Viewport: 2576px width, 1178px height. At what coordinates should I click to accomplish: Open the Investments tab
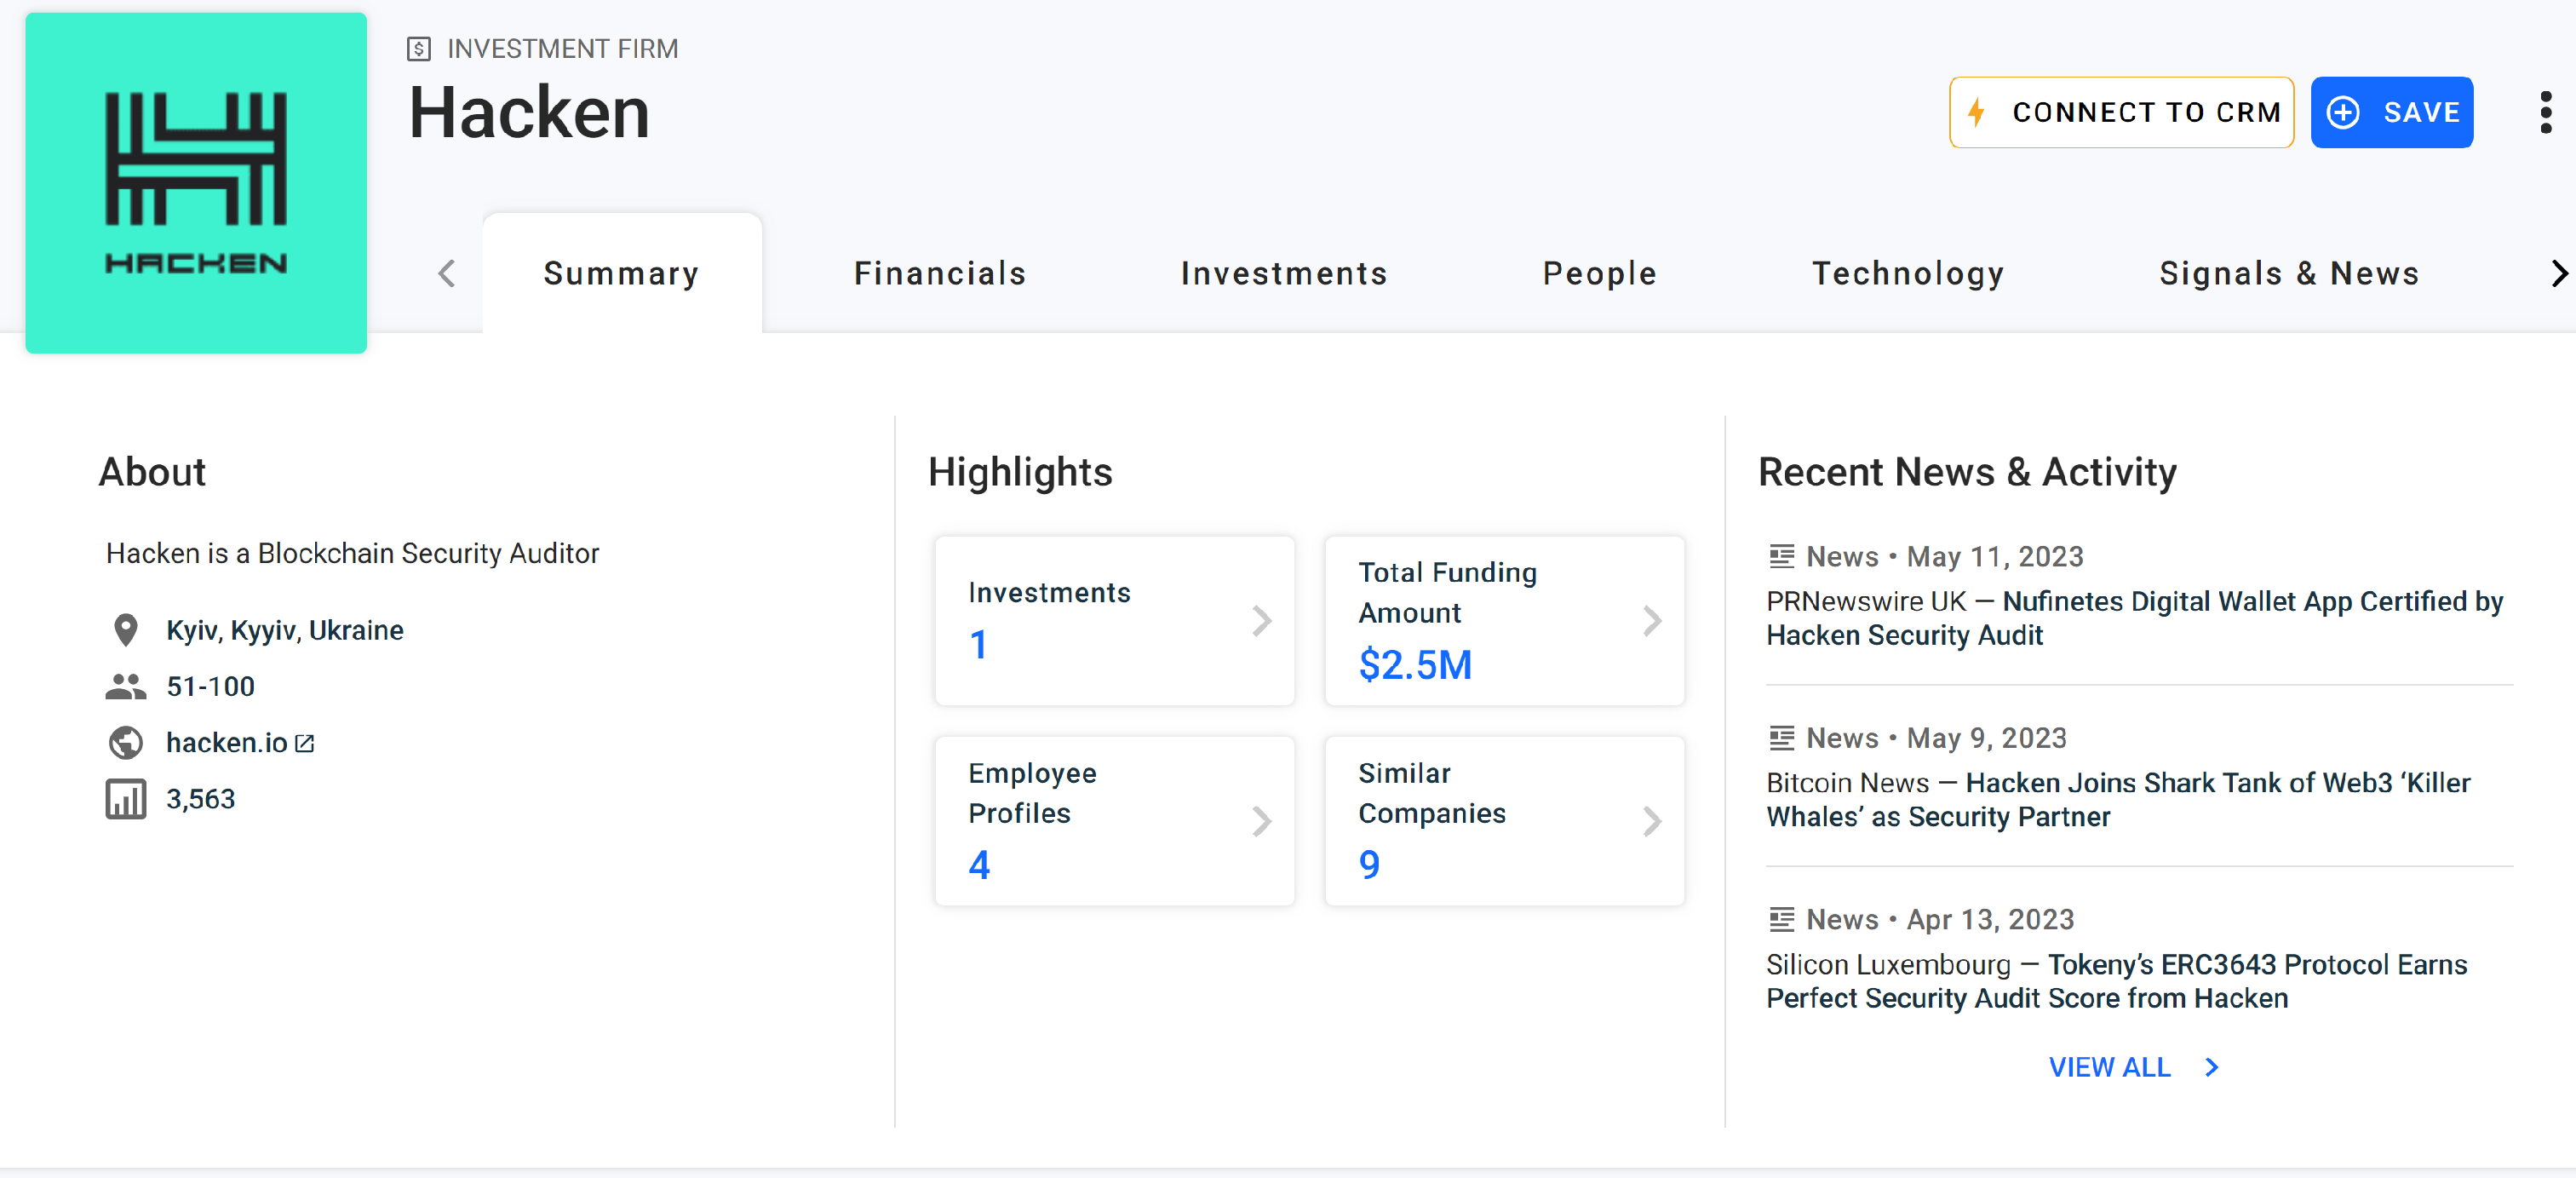tap(1284, 273)
